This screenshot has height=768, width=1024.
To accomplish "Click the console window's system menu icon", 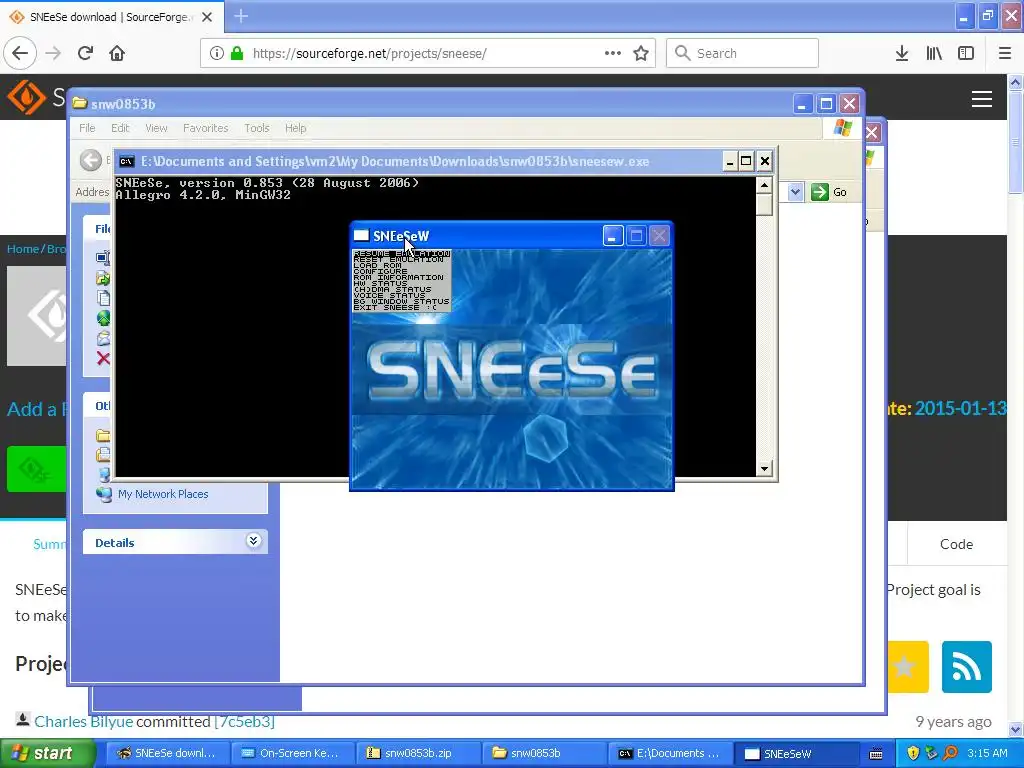I will pos(127,161).
